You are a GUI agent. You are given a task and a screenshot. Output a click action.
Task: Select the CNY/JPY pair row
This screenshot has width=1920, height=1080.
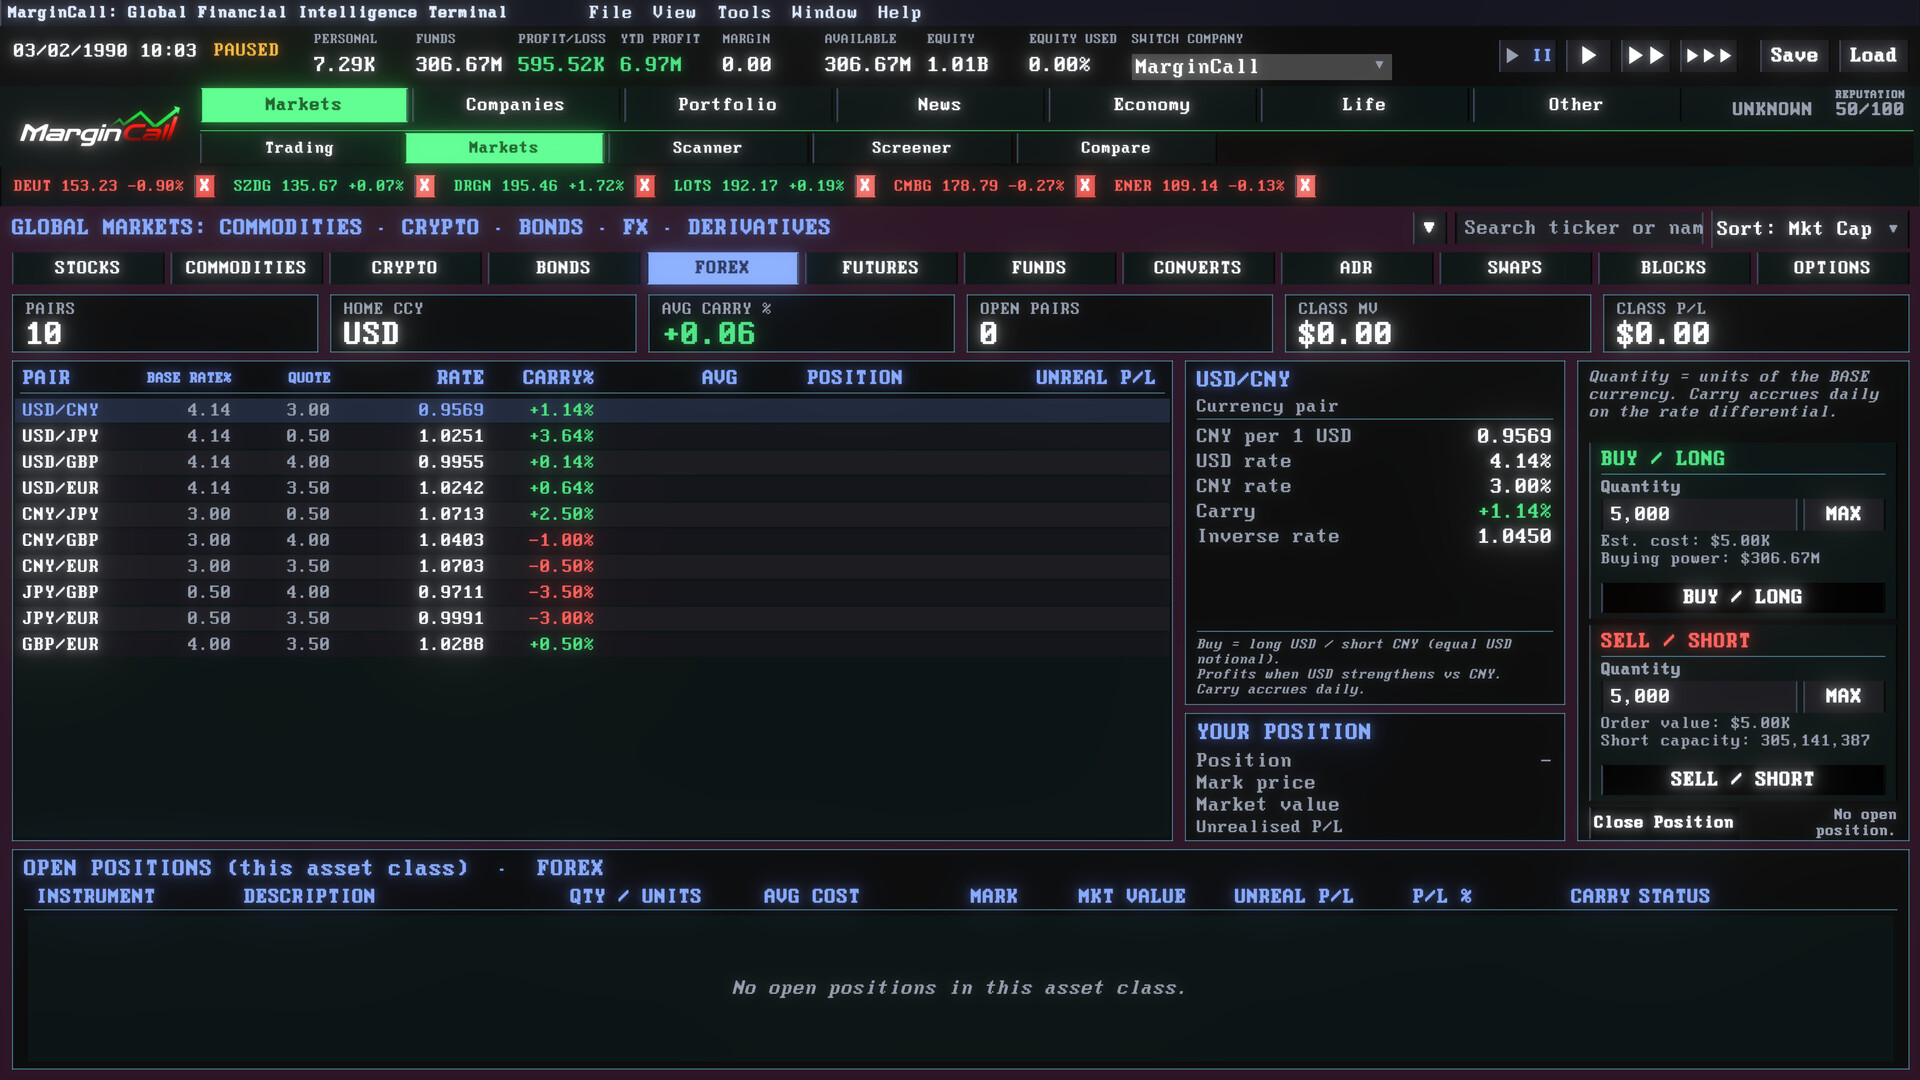(x=592, y=514)
